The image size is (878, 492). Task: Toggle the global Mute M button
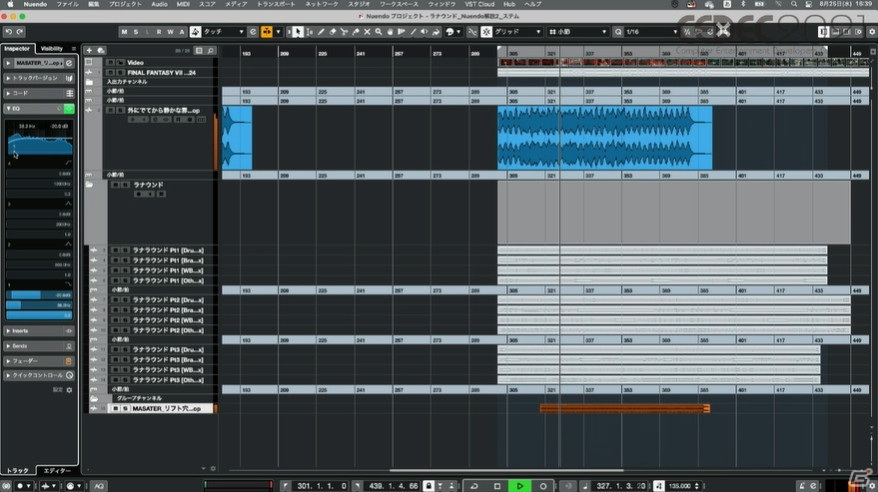point(124,32)
